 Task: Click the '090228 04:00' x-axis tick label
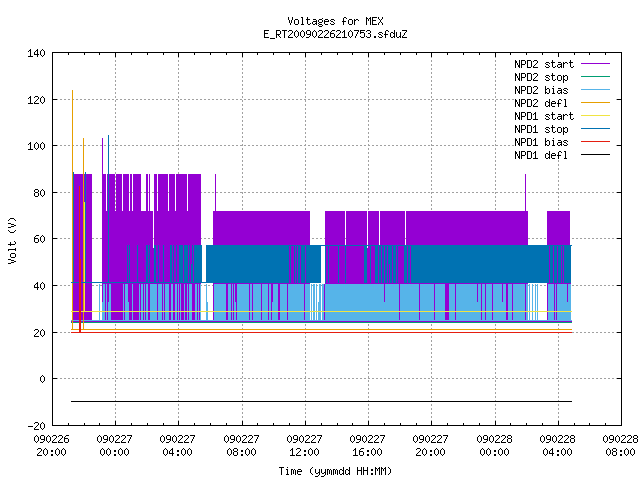point(558,446)
